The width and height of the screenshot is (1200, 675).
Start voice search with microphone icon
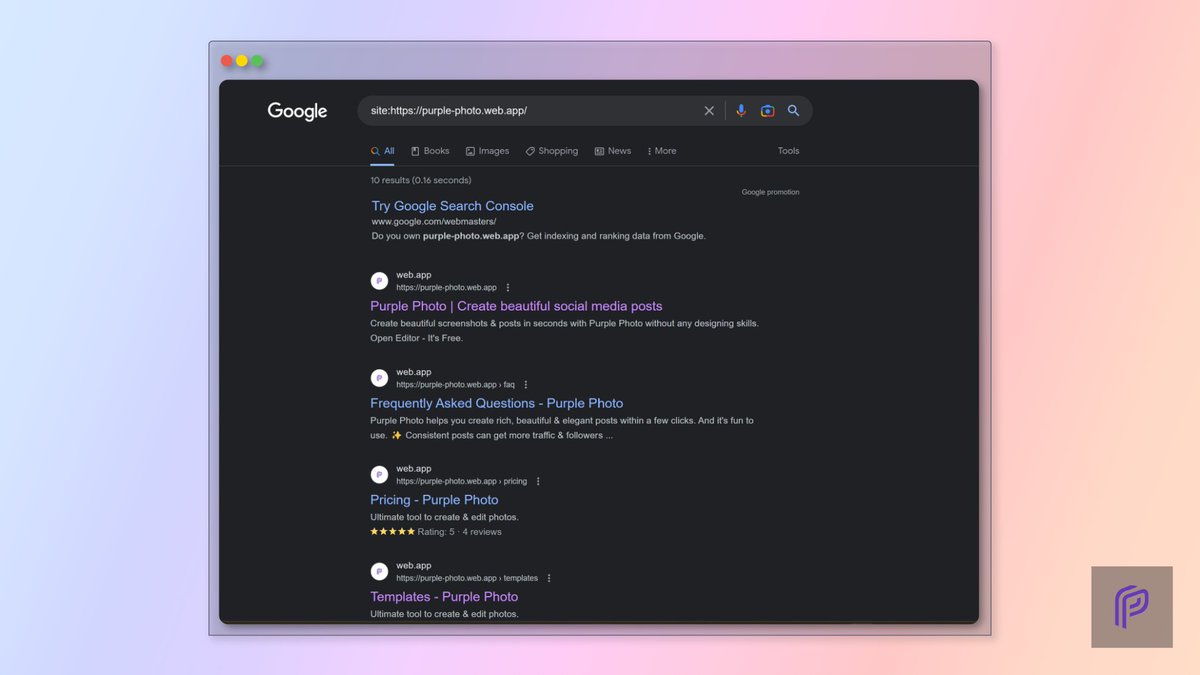(741, 111)
